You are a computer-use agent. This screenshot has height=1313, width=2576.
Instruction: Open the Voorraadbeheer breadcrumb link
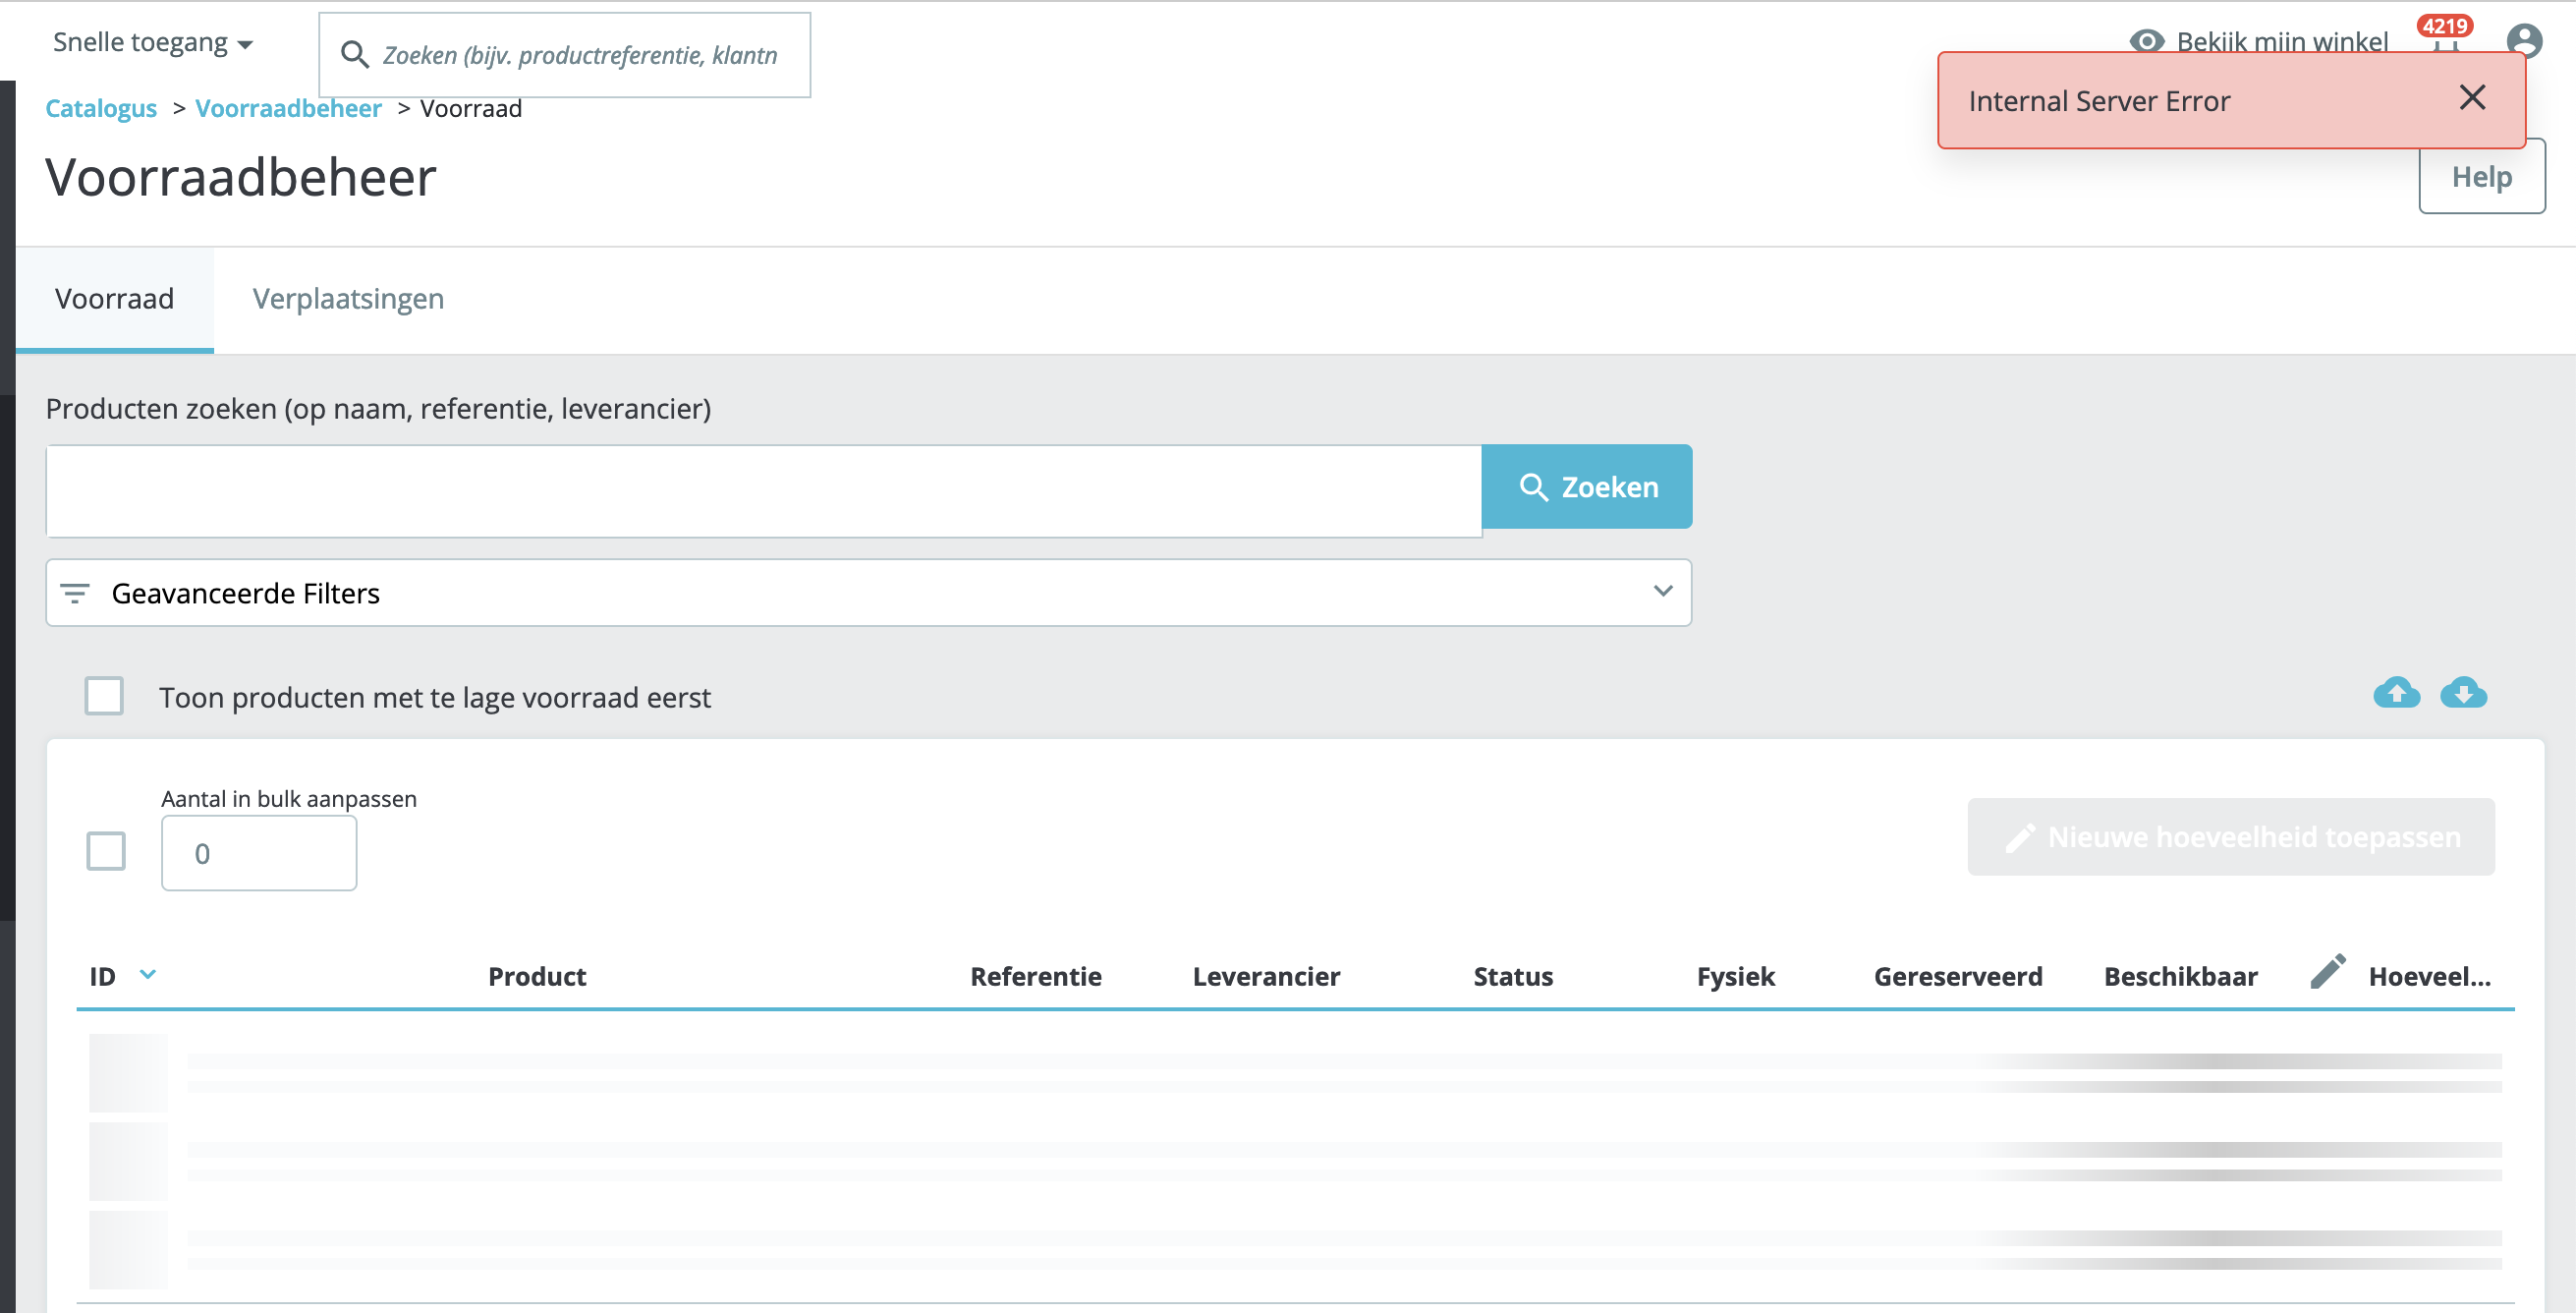[x=288, y=108]
